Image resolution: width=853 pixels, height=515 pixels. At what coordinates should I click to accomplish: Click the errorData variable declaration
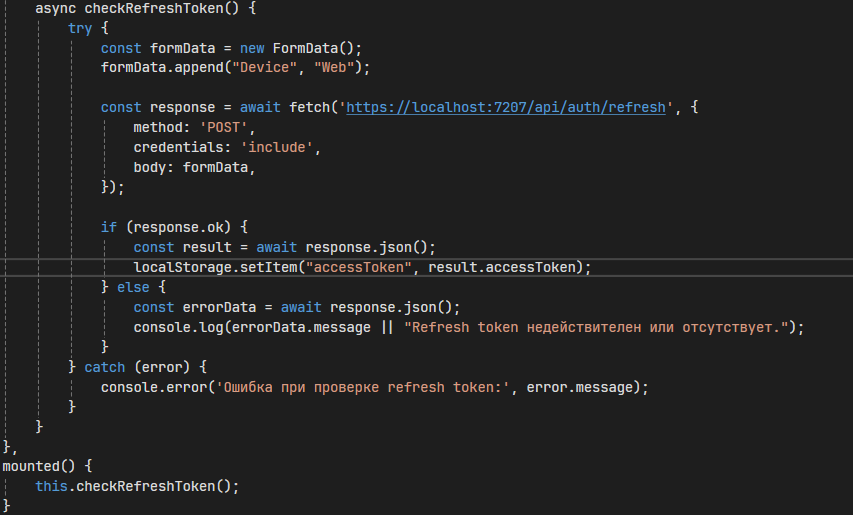219,307
